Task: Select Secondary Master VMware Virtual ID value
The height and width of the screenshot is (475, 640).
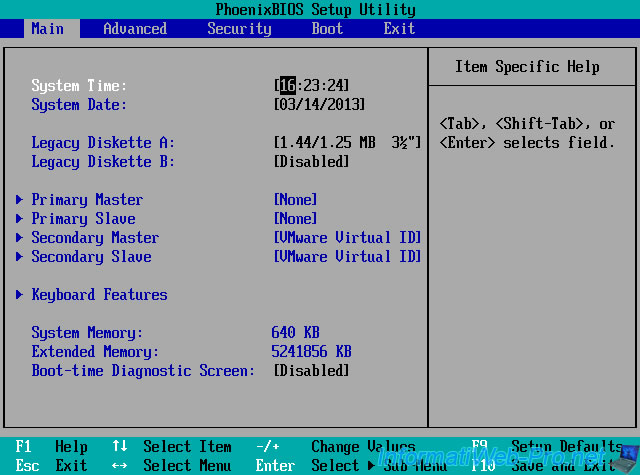Action: pyautogui.click(x=347, y=238)
